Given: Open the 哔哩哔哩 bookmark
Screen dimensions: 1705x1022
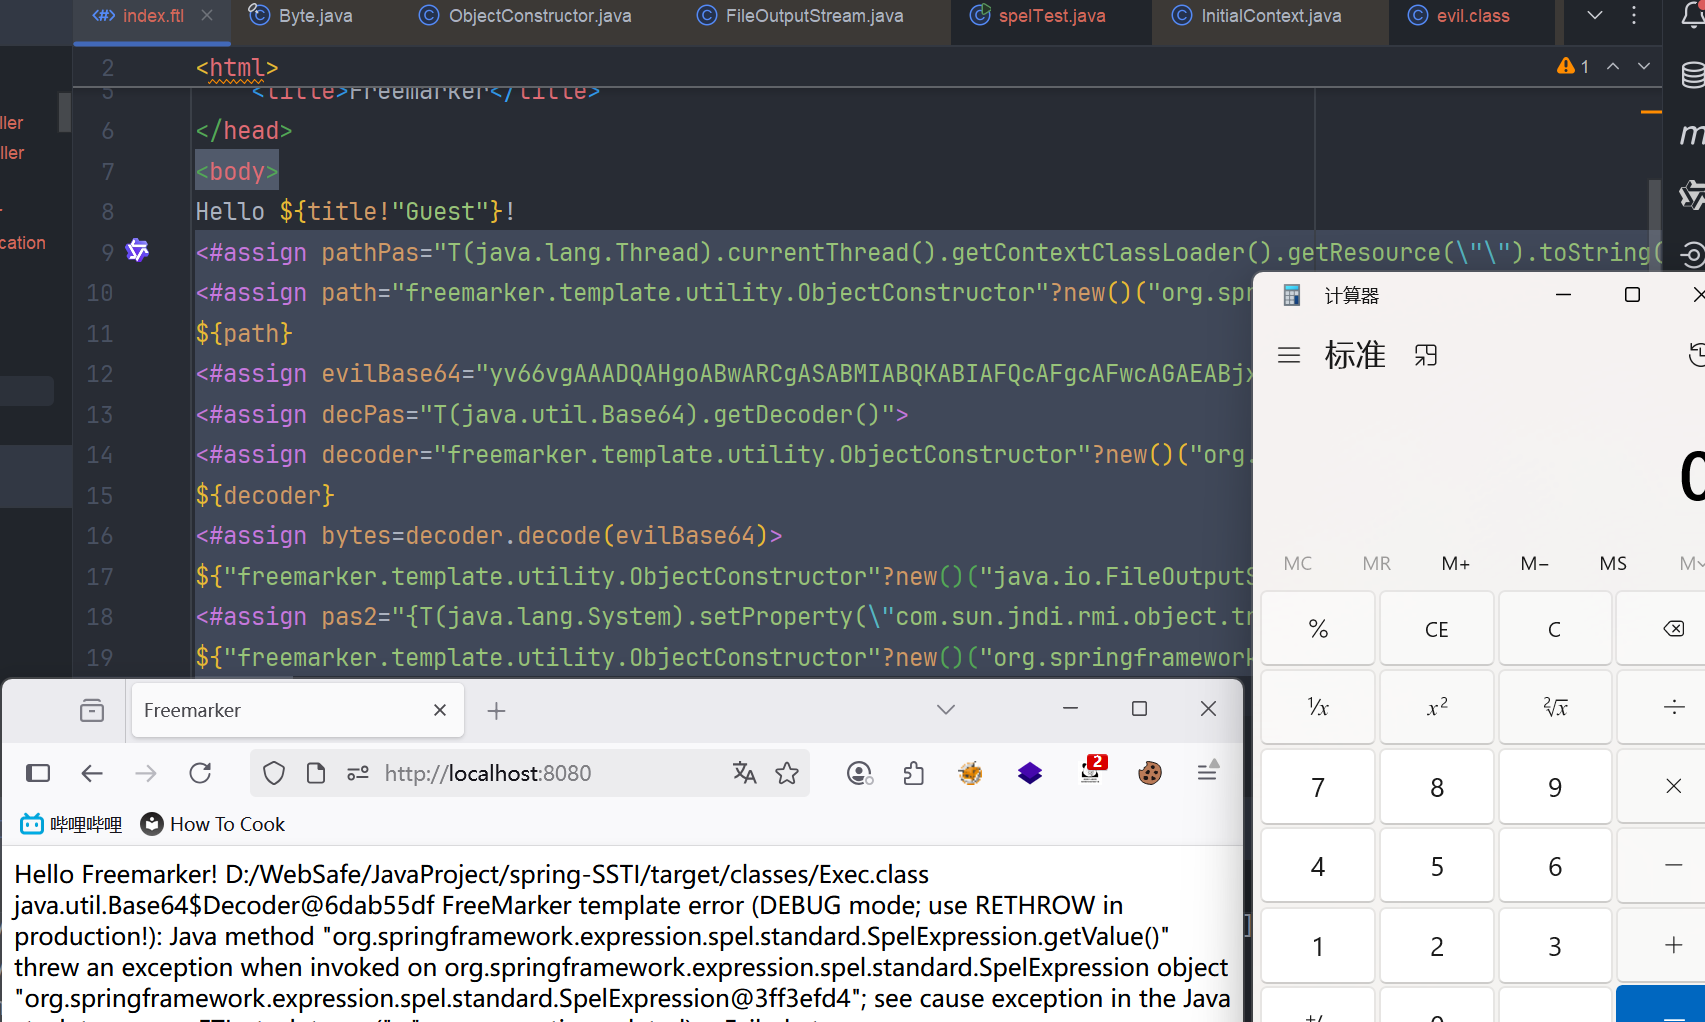Looking at the screenshot, I should coord(71,824).
